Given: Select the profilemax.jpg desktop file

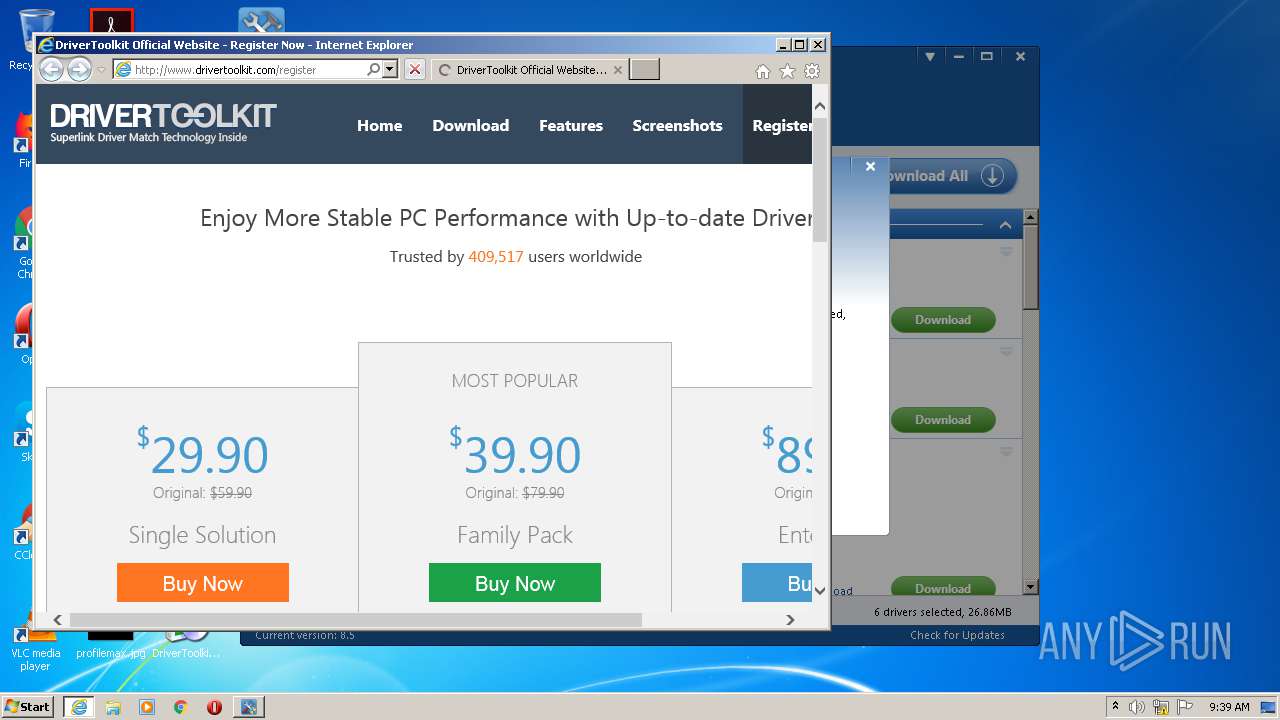Looking at the screenshot, I should (110, 645).
